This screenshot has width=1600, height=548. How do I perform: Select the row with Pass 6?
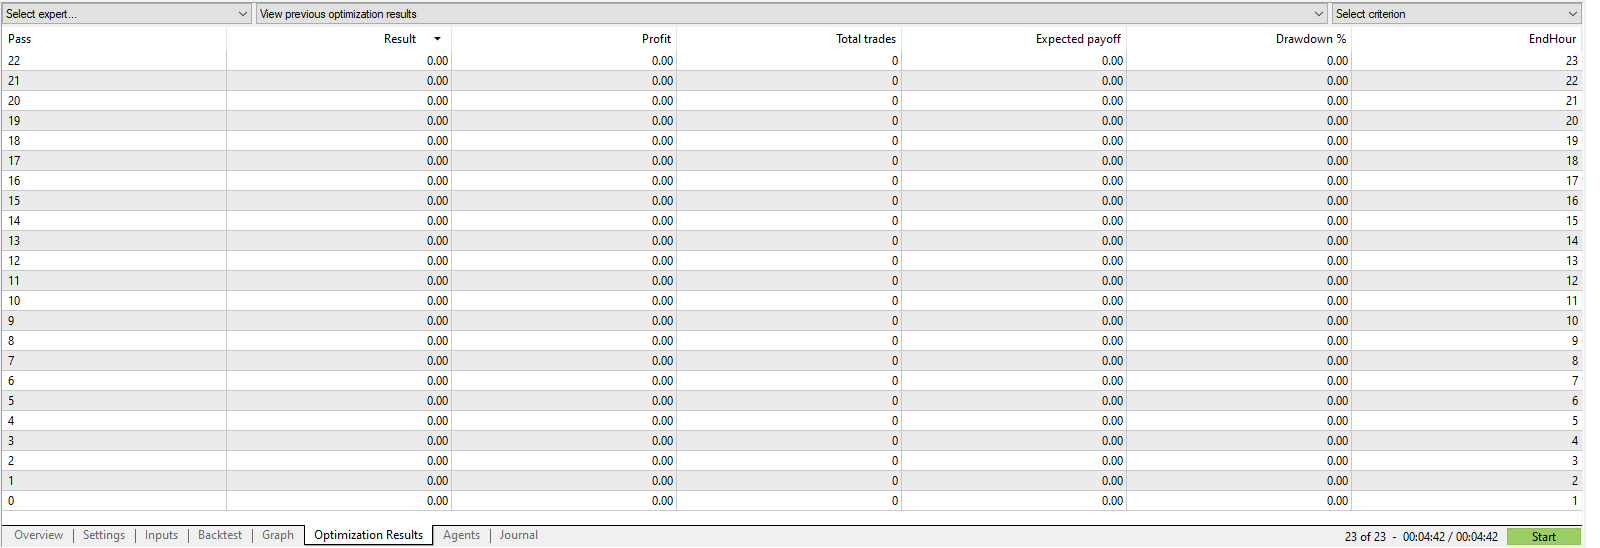coord(791,381)
